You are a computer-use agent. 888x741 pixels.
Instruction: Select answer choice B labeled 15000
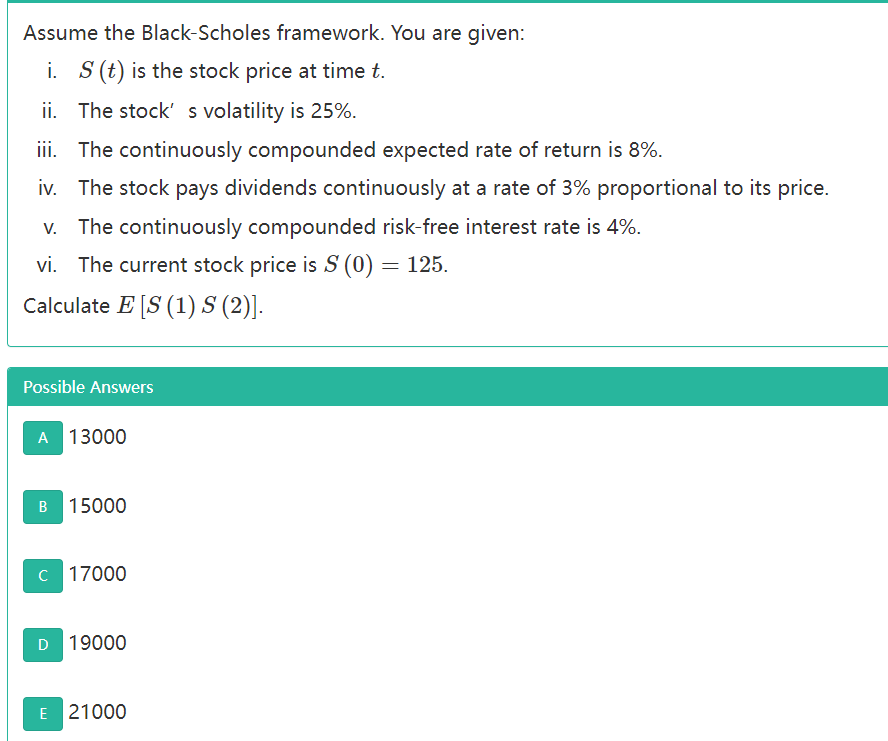97,507
